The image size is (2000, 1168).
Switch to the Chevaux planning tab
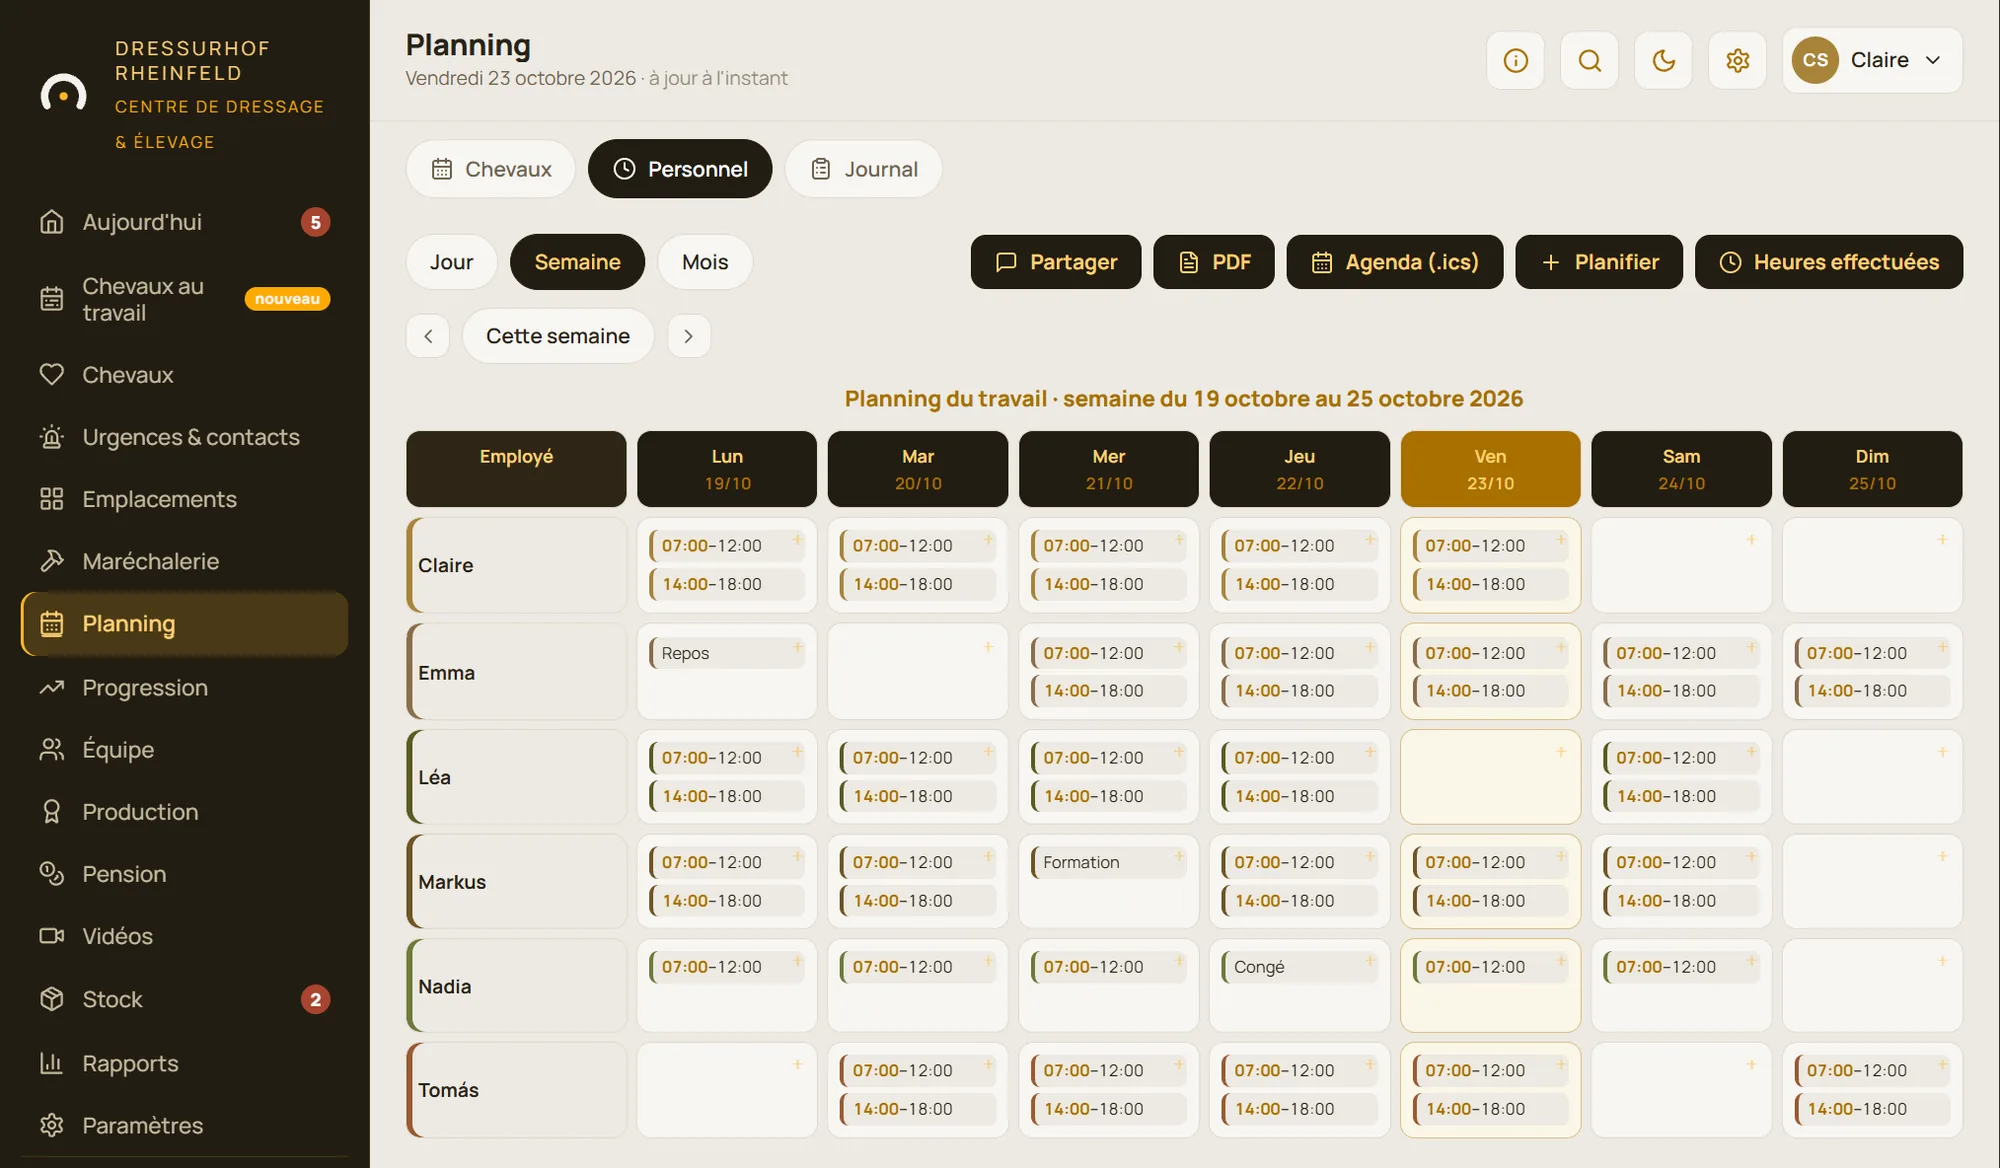[x=491, y=169]
